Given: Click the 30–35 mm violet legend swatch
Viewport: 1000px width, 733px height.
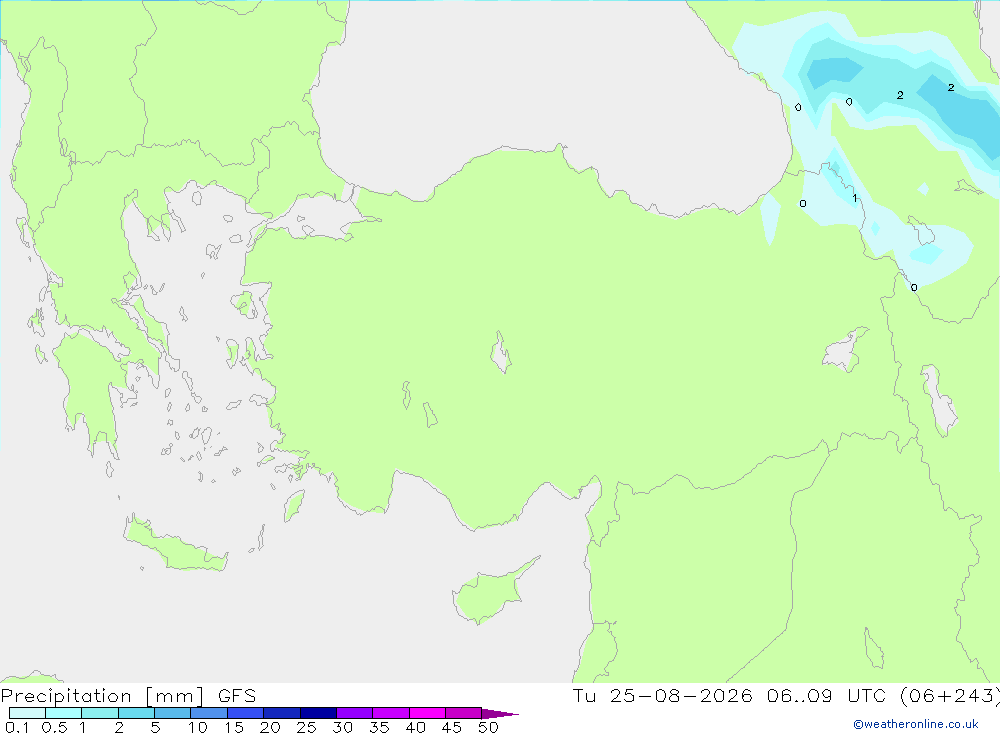Looking at the screenshot, I should pos(355,713).
